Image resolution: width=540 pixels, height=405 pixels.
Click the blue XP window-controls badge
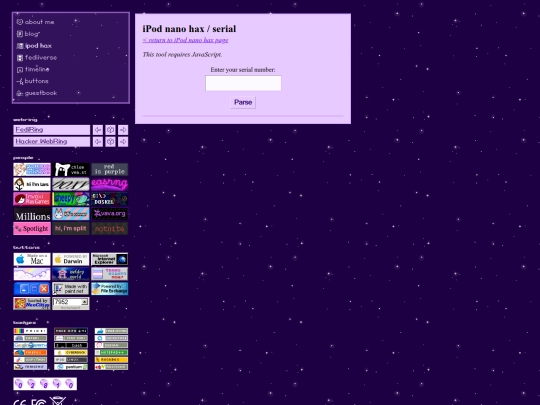pyautogui.click(x=32, y=289)
